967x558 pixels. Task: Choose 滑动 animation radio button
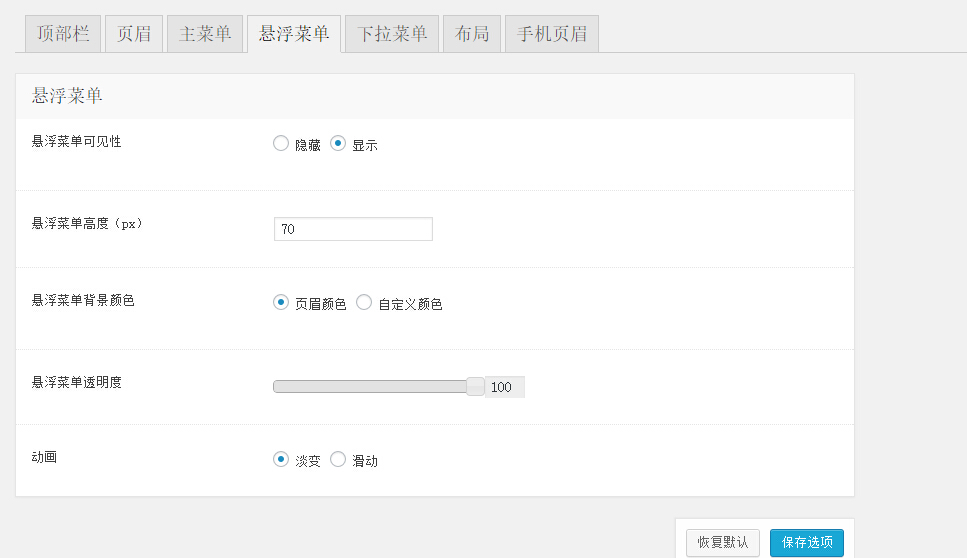(338, 460)
